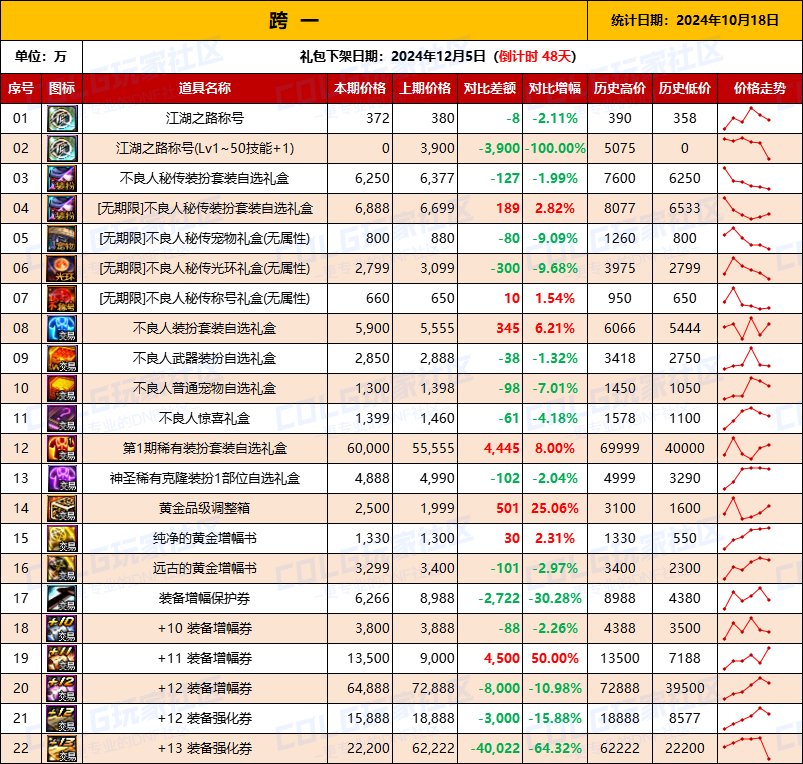The height and width of the screenshot is (764, 803).
Task: Click the 道具名称 column header
Action: 205,89
